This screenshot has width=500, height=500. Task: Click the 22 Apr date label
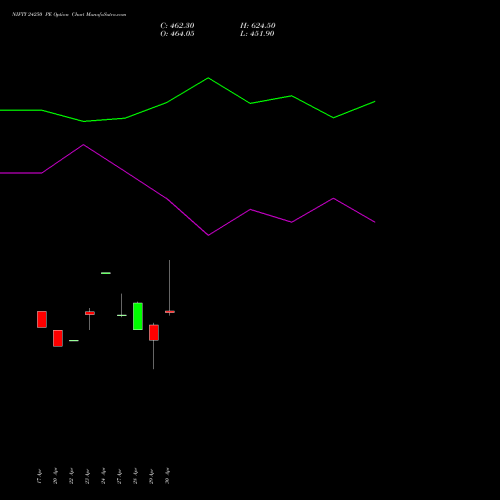tap(71, 476)
